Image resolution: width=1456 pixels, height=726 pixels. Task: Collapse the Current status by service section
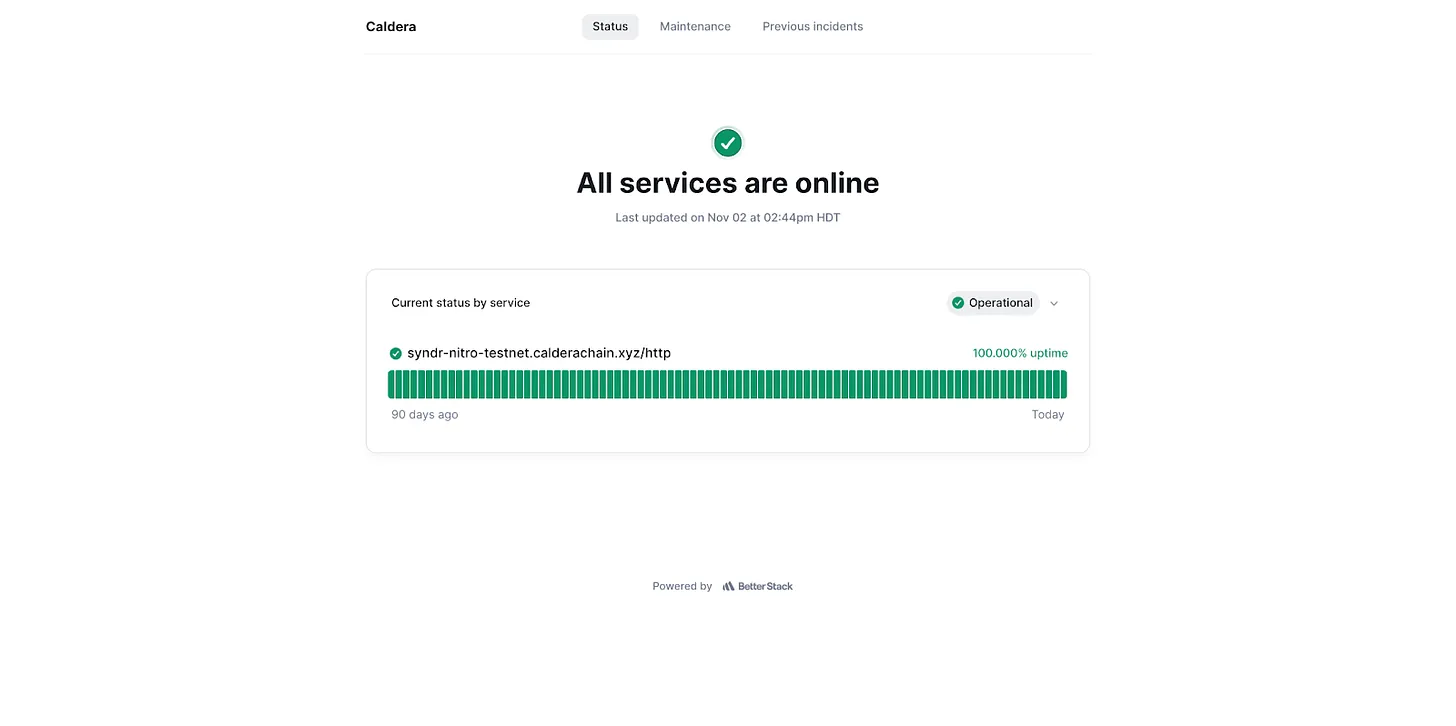1053,303
